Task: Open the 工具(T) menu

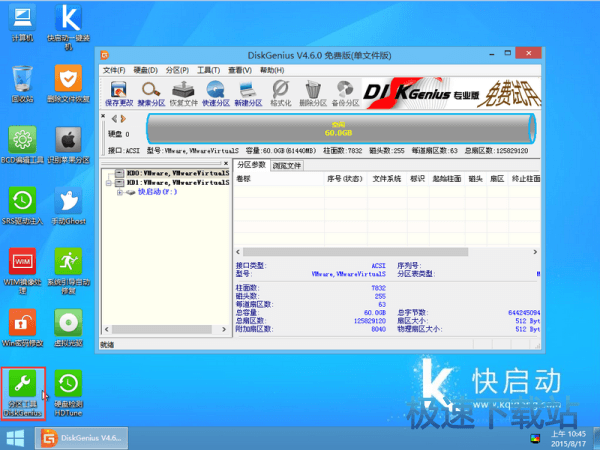Action: pos(209,70)
